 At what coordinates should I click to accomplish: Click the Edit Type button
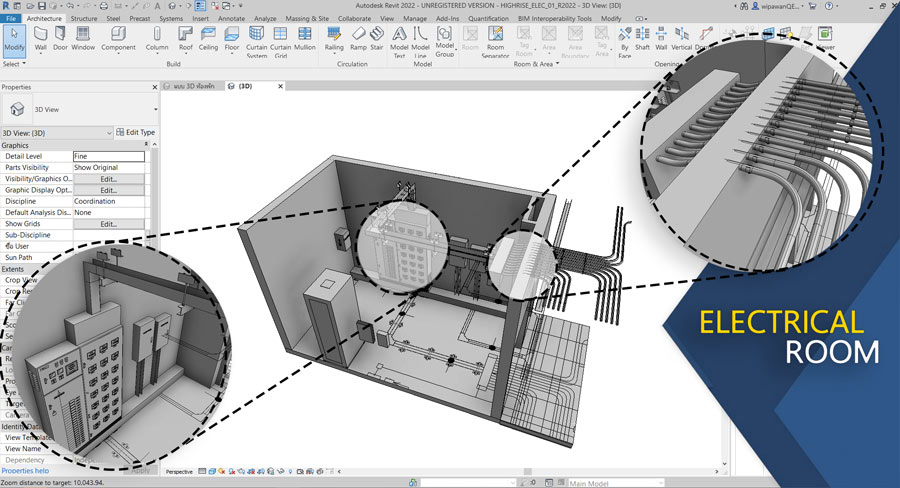135,132
